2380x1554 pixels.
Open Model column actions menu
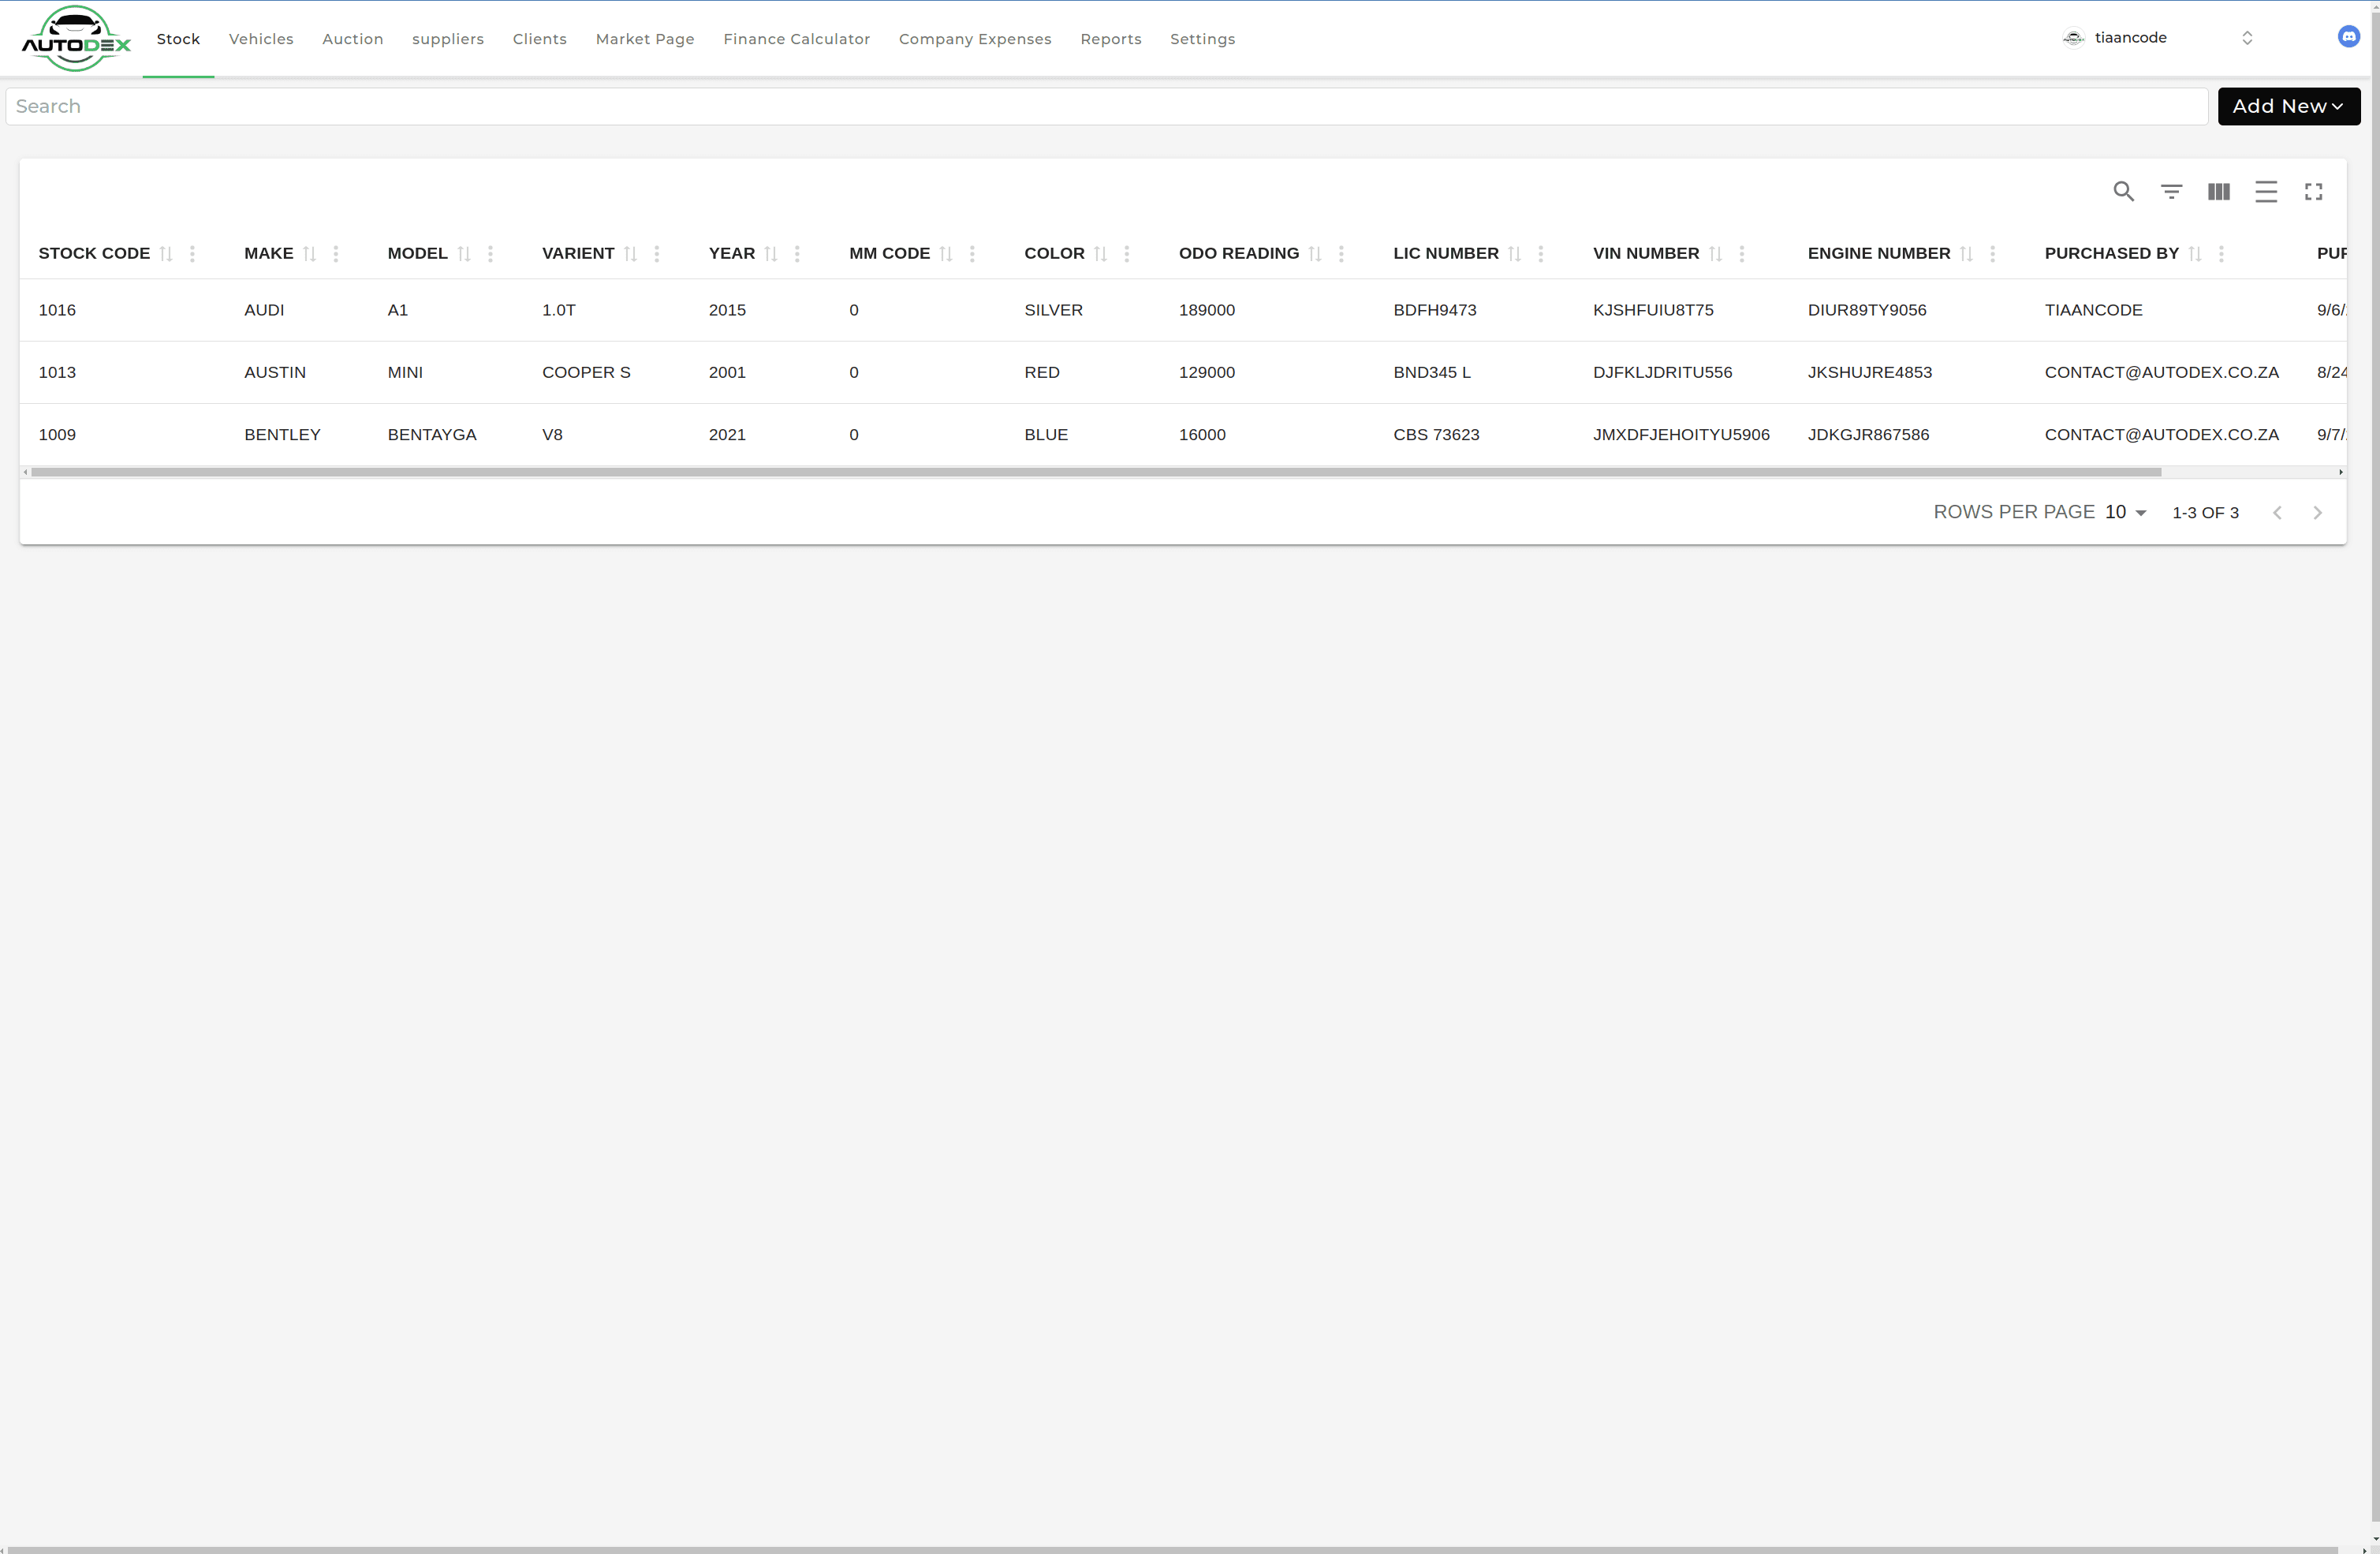[490, 254]
